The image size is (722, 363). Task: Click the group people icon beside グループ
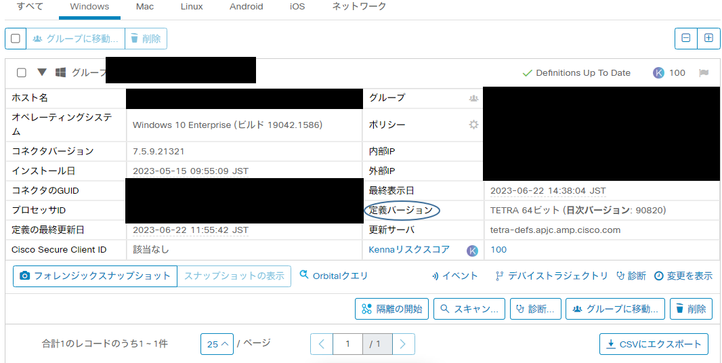click(473, 98)
